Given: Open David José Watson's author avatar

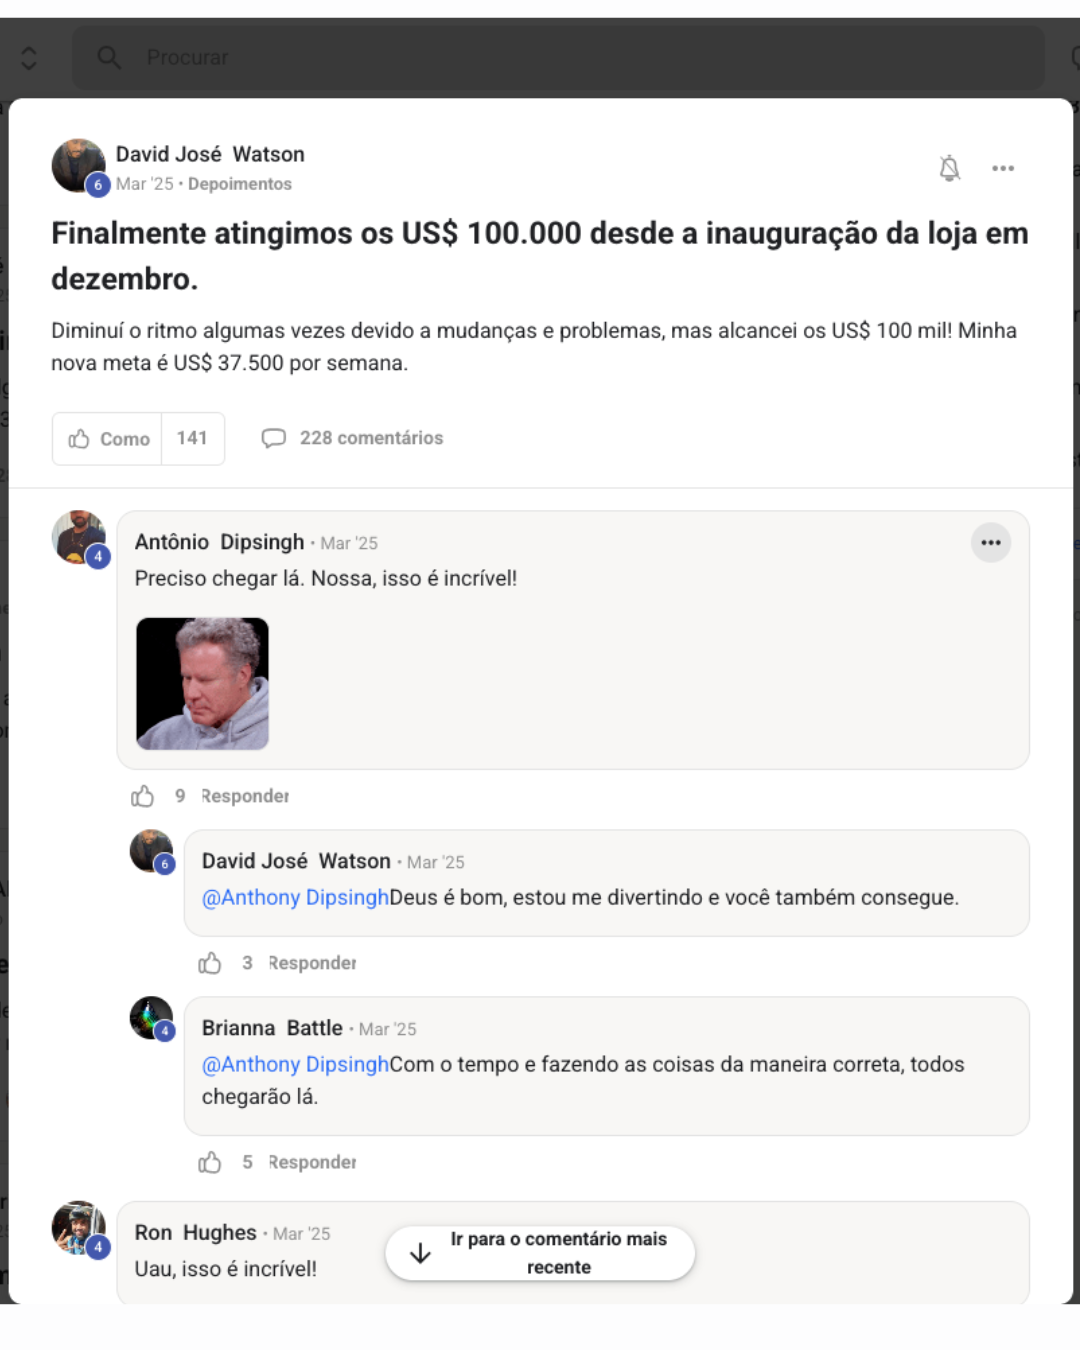Looking at the screenshot, I should [x=78, y=166].
